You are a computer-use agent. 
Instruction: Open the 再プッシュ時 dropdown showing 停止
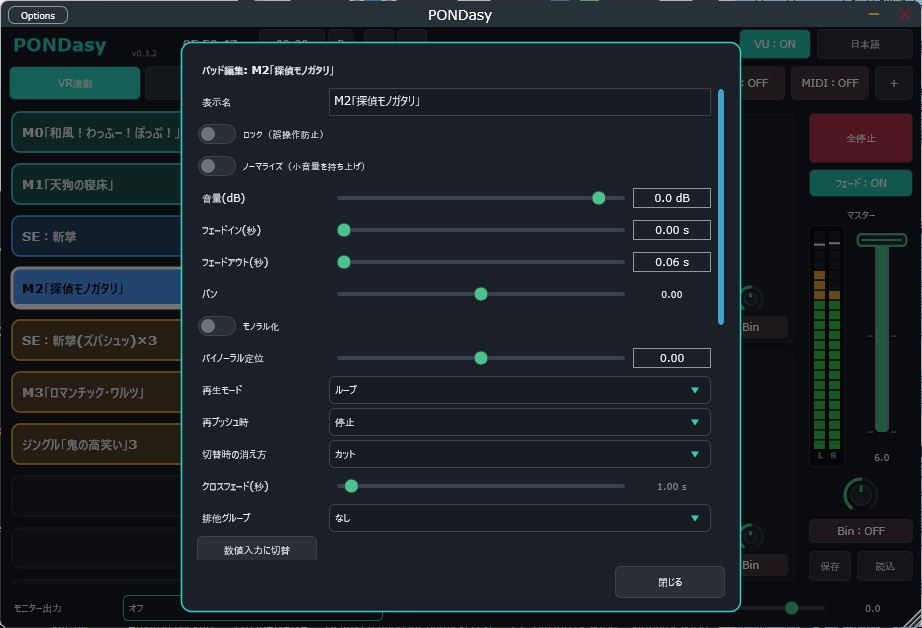click(519, 422)
